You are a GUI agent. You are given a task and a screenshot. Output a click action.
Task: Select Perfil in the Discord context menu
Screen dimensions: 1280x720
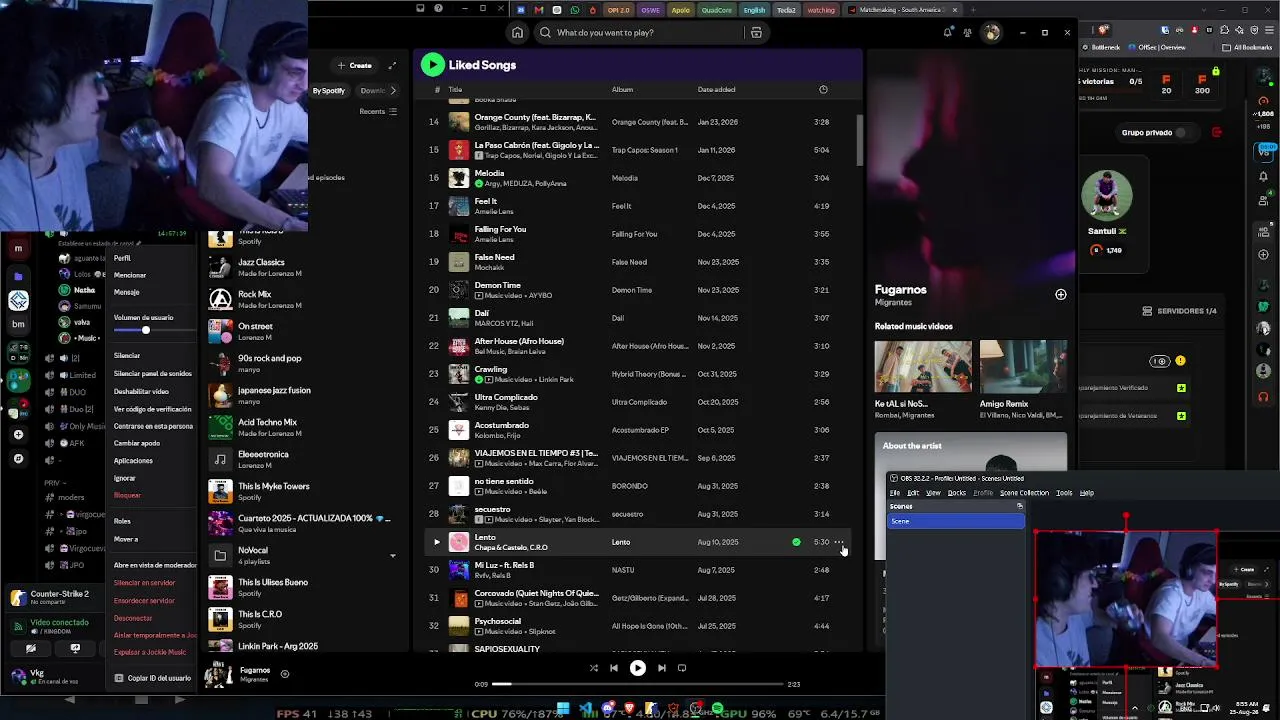coord(122,258)
